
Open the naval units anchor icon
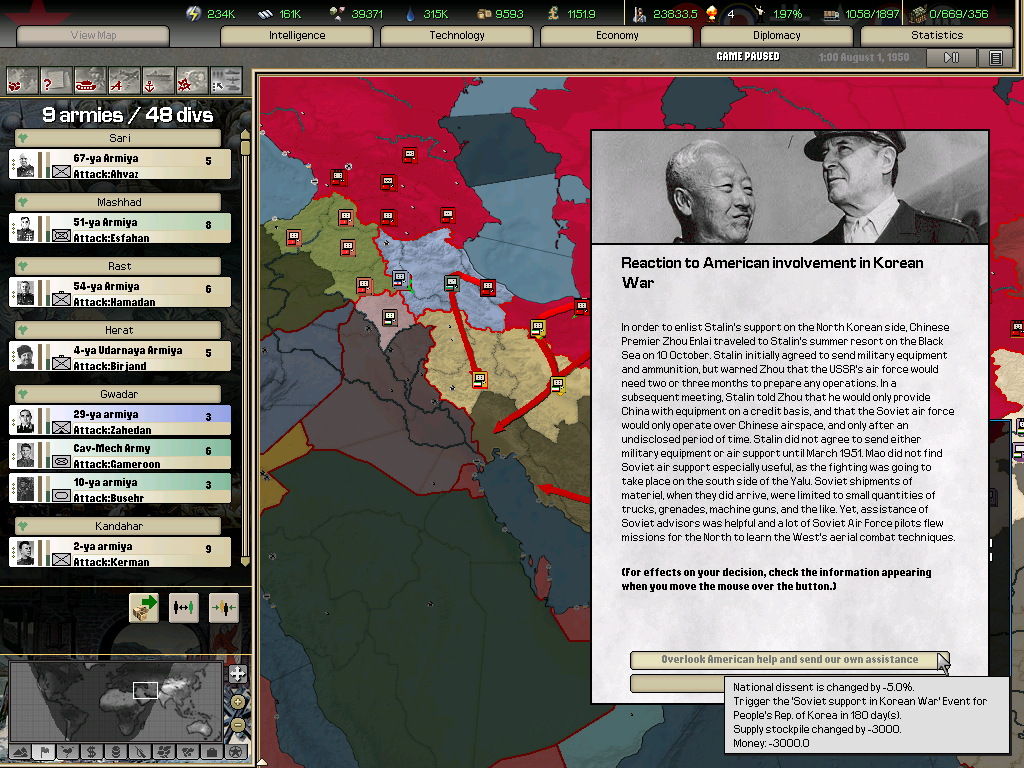coord(158,79)
